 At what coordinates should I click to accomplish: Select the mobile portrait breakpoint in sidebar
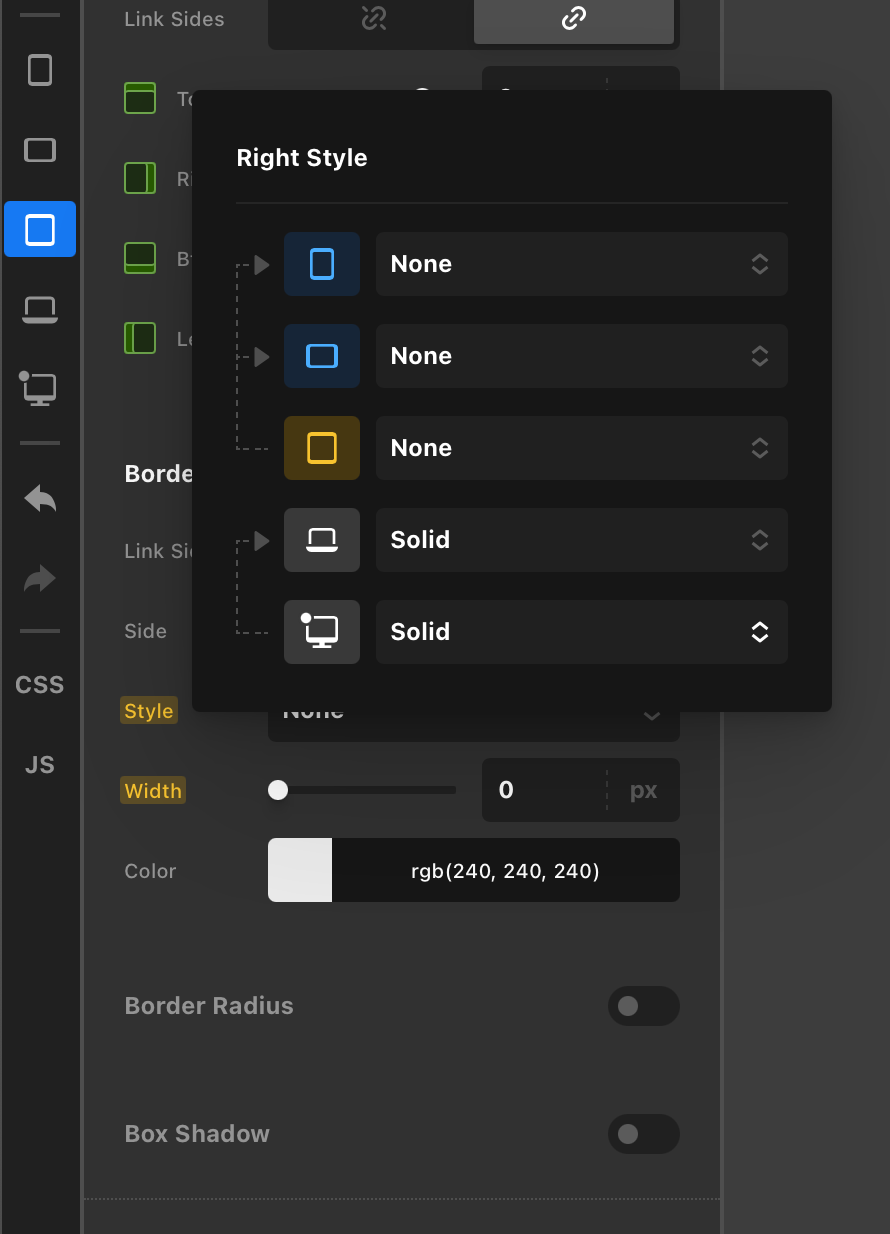pos(40,70)
